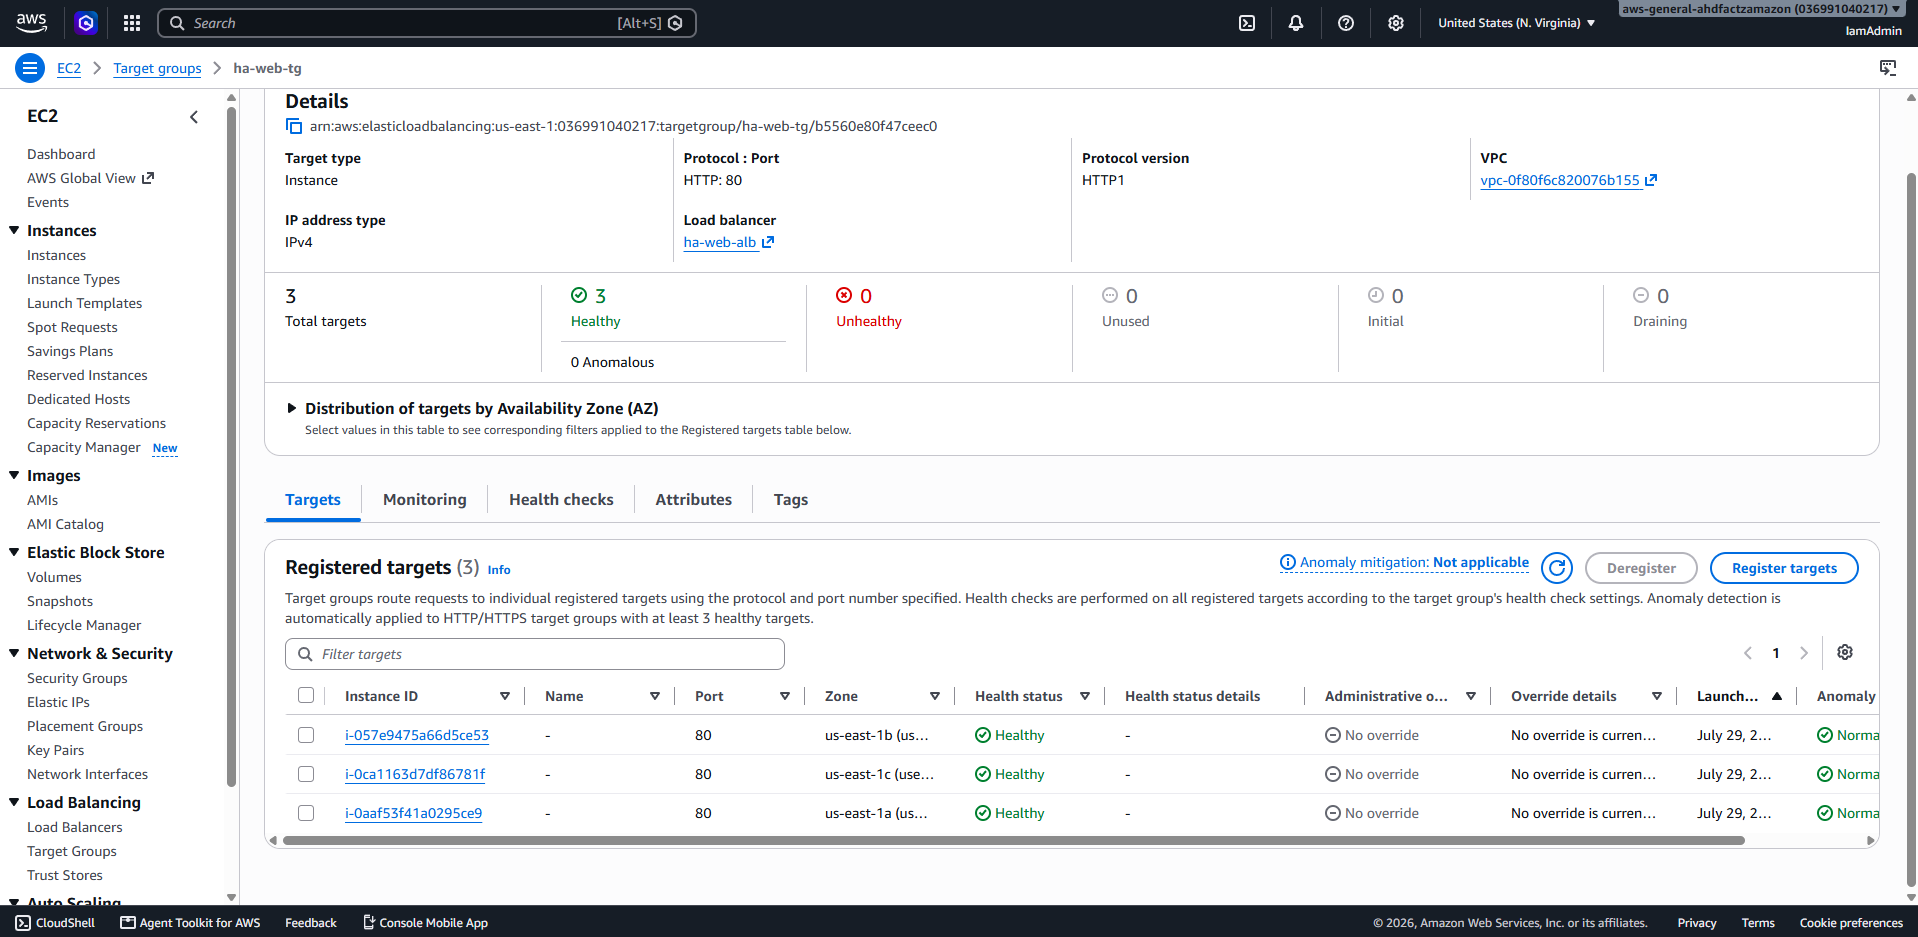Select the Targets tab

point(313,499)
